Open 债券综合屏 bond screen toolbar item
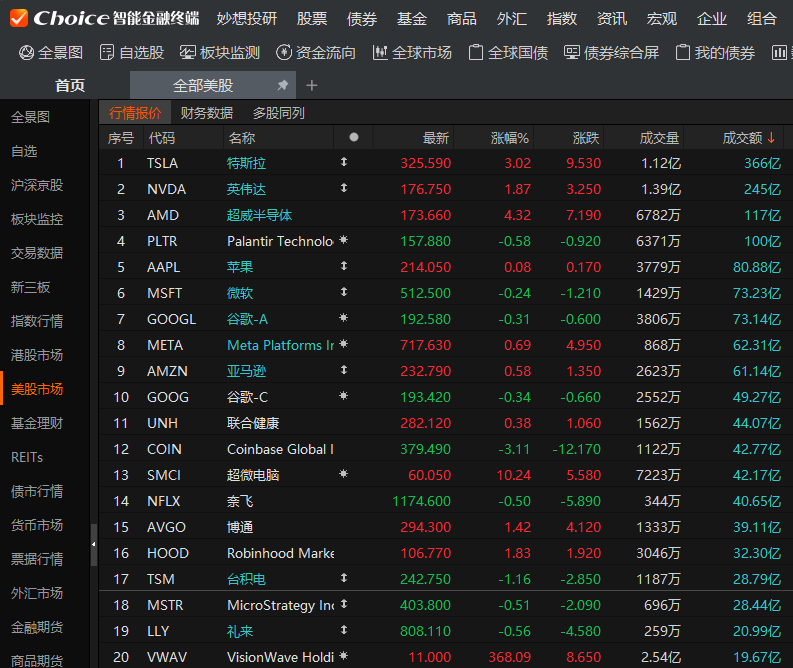Viewport: 793px width, 668px height. pyautogui.click(x=611, y=53)
